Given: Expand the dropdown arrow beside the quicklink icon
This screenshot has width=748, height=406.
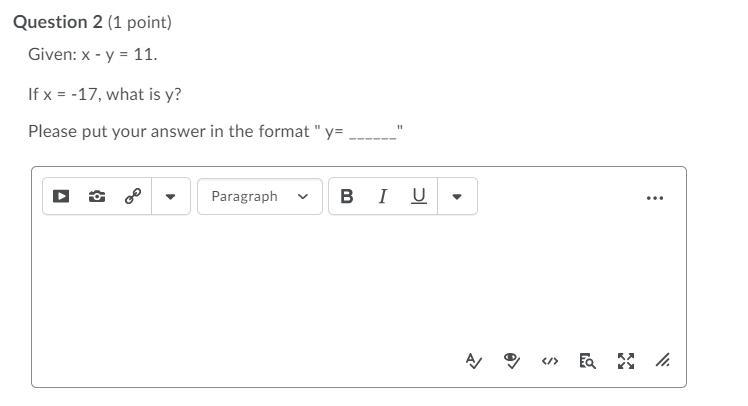Looking at the screenshot, I should point(170,196).
